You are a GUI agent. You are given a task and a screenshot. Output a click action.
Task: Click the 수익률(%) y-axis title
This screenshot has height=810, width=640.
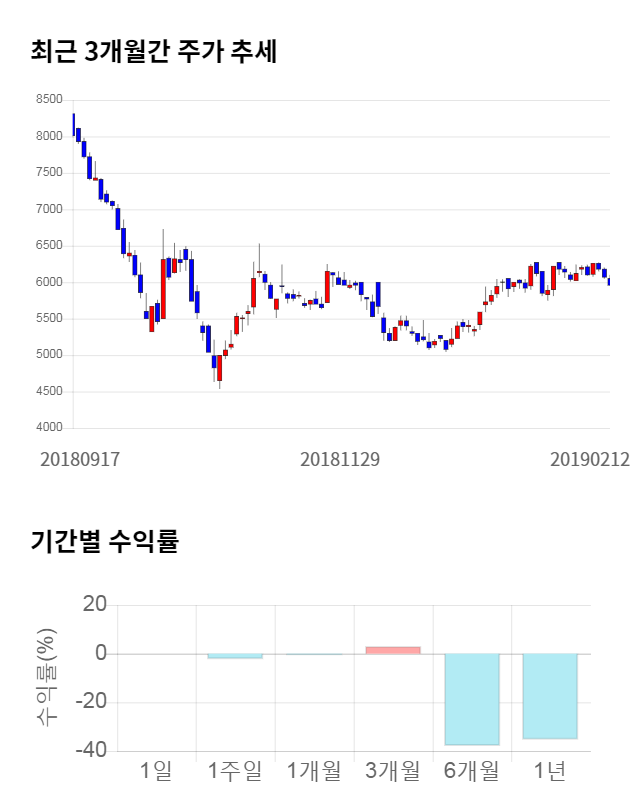[x=46, y=677]
